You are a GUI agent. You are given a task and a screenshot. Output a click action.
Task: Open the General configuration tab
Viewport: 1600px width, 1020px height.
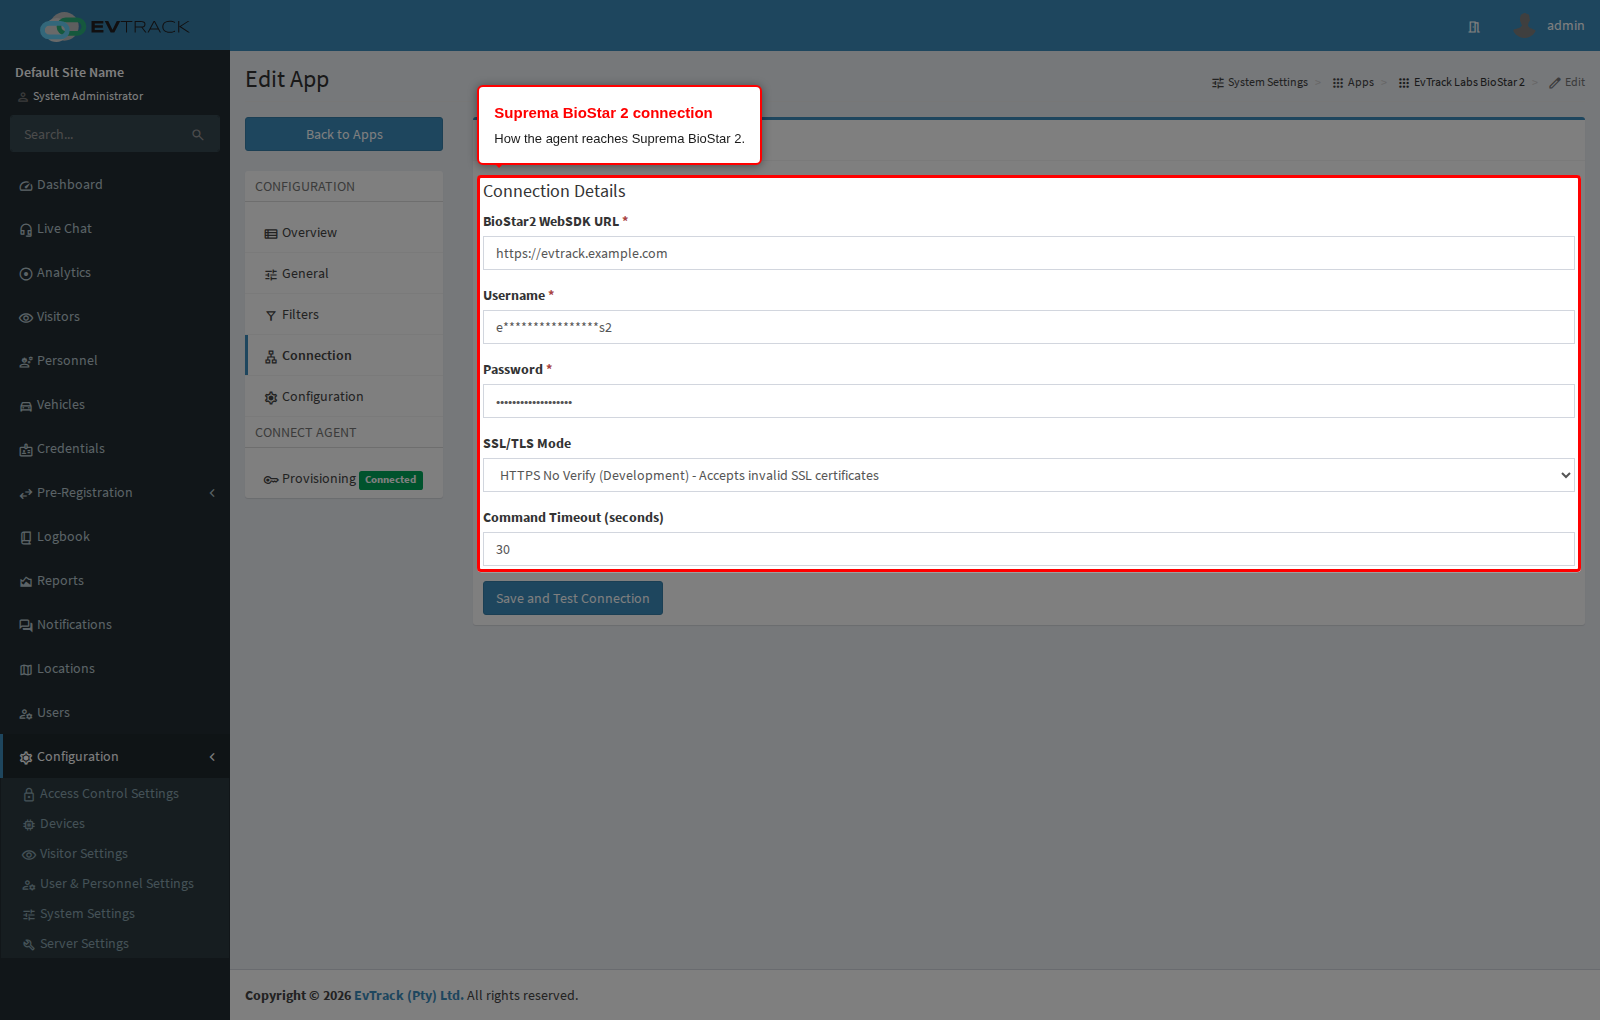coord(344,274)
